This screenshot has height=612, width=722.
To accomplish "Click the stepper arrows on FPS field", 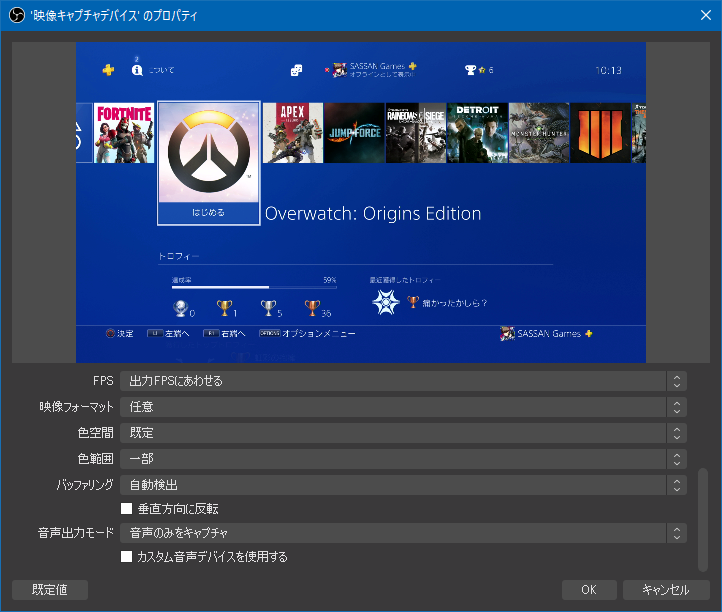I will 677,381.
